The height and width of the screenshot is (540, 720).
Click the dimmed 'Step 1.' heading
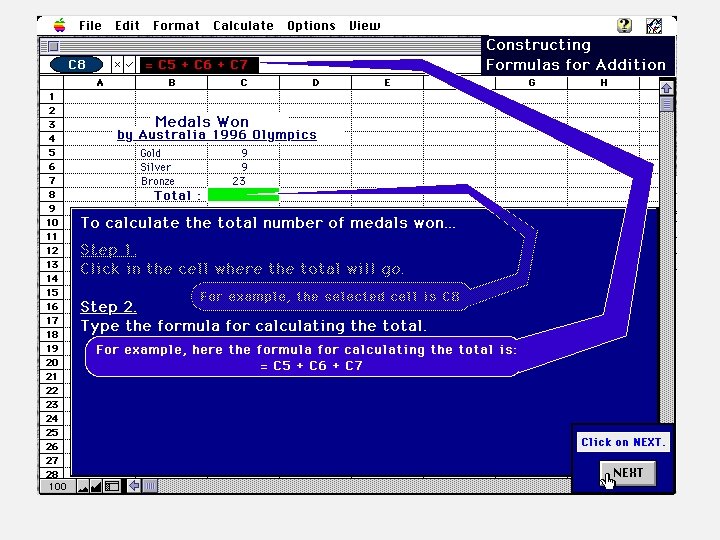tap(108, 250)
